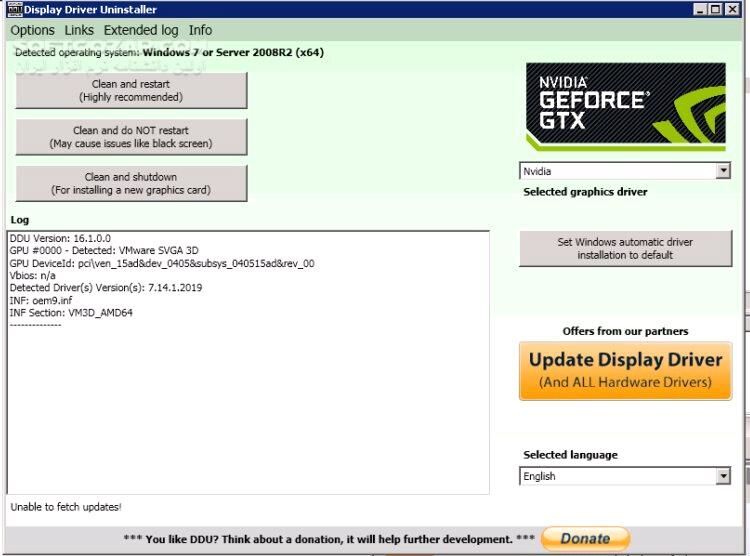Viewport: 750px width, 556px height.
Task: Click the 'Selected language' label
Action: tap(570, 455)
